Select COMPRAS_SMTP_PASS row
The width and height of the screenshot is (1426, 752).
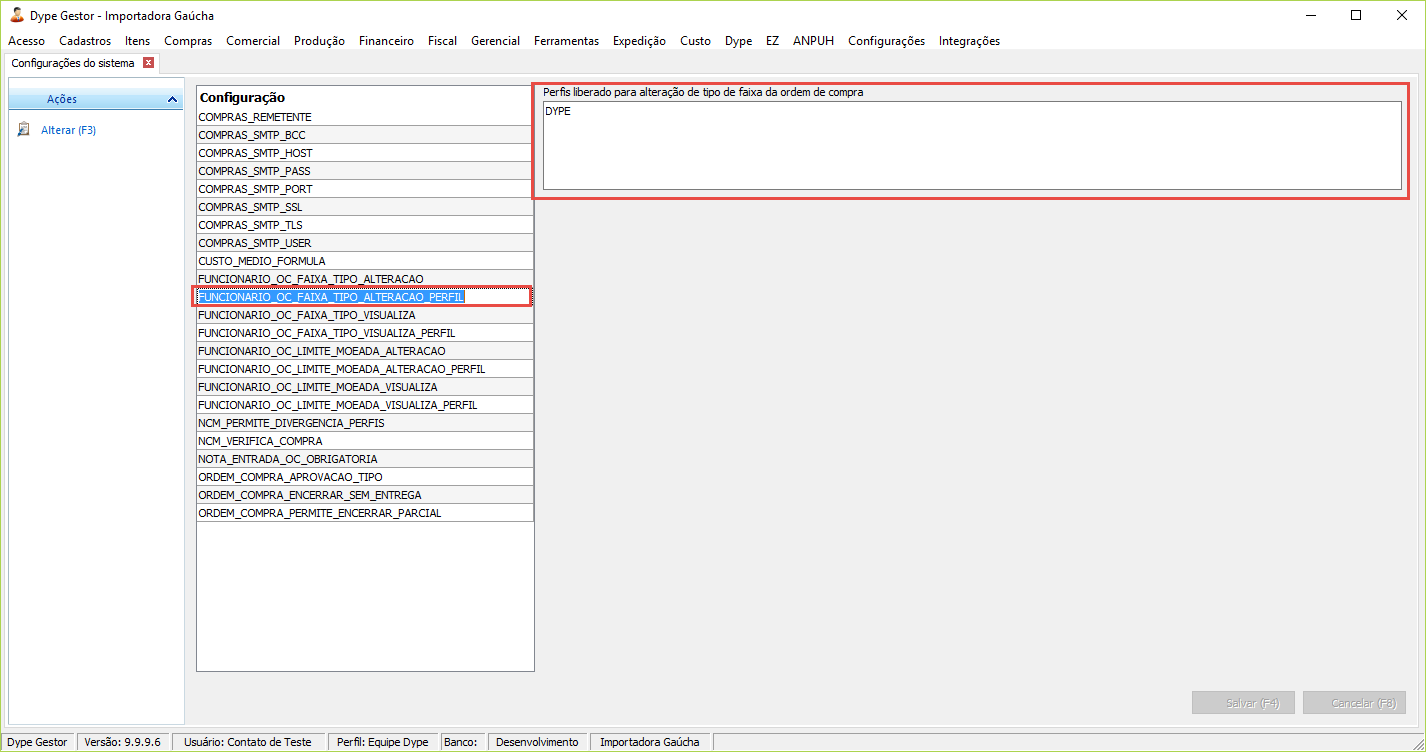click(x=364, y=171)
